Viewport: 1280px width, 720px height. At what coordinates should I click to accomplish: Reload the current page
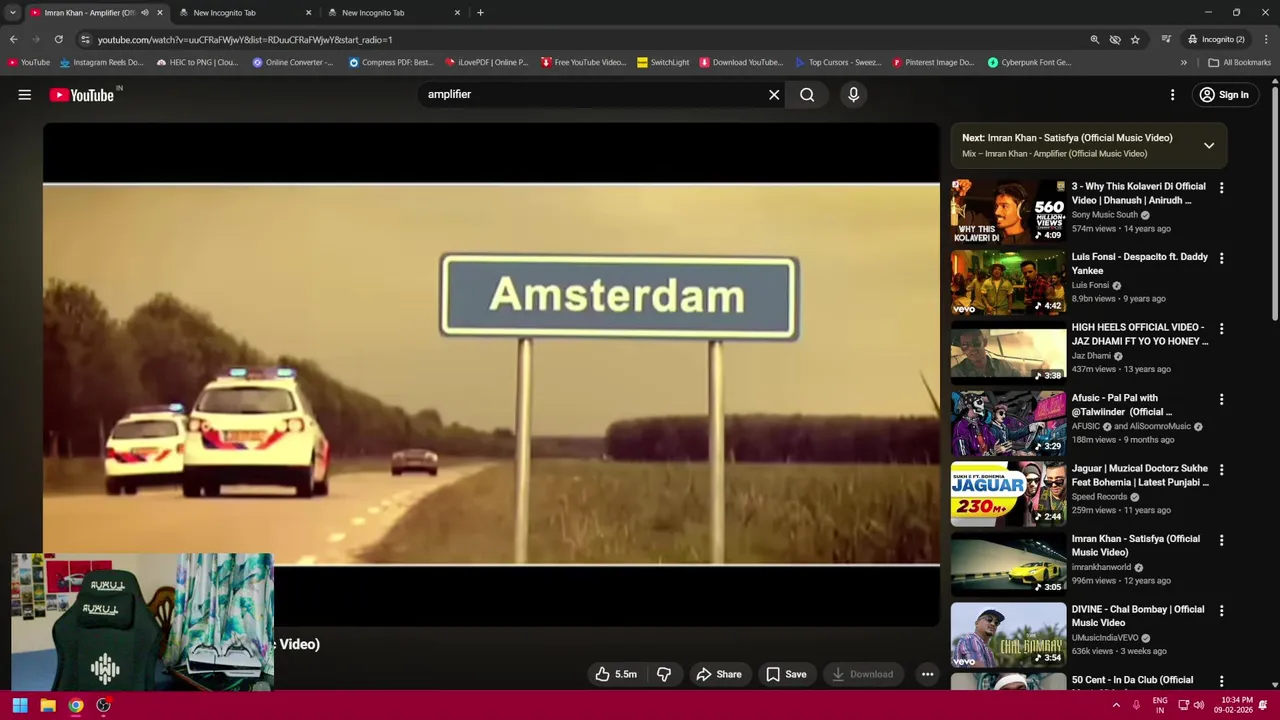tap(59, 39)
